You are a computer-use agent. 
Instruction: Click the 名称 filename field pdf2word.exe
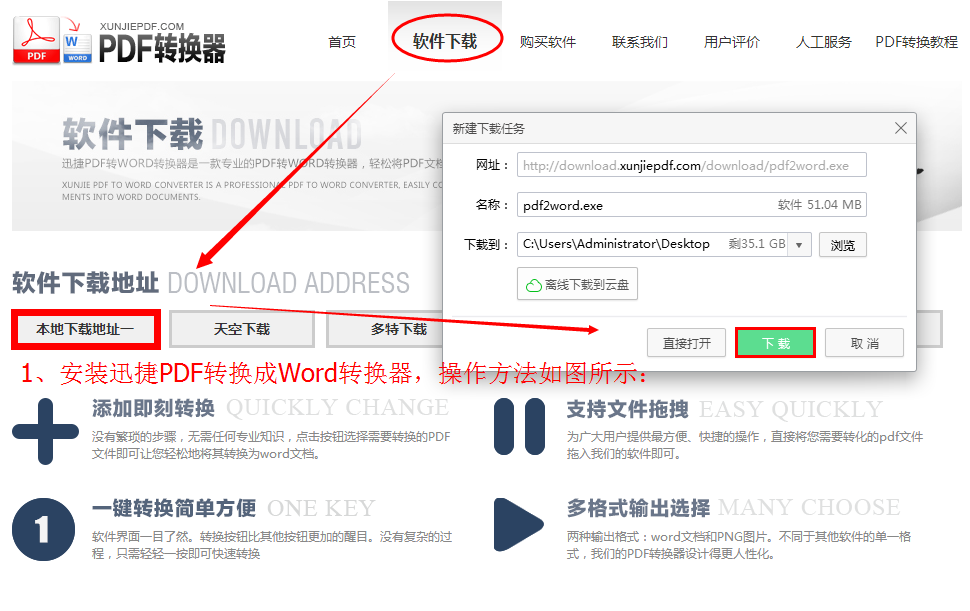click(x=692, y=205)
